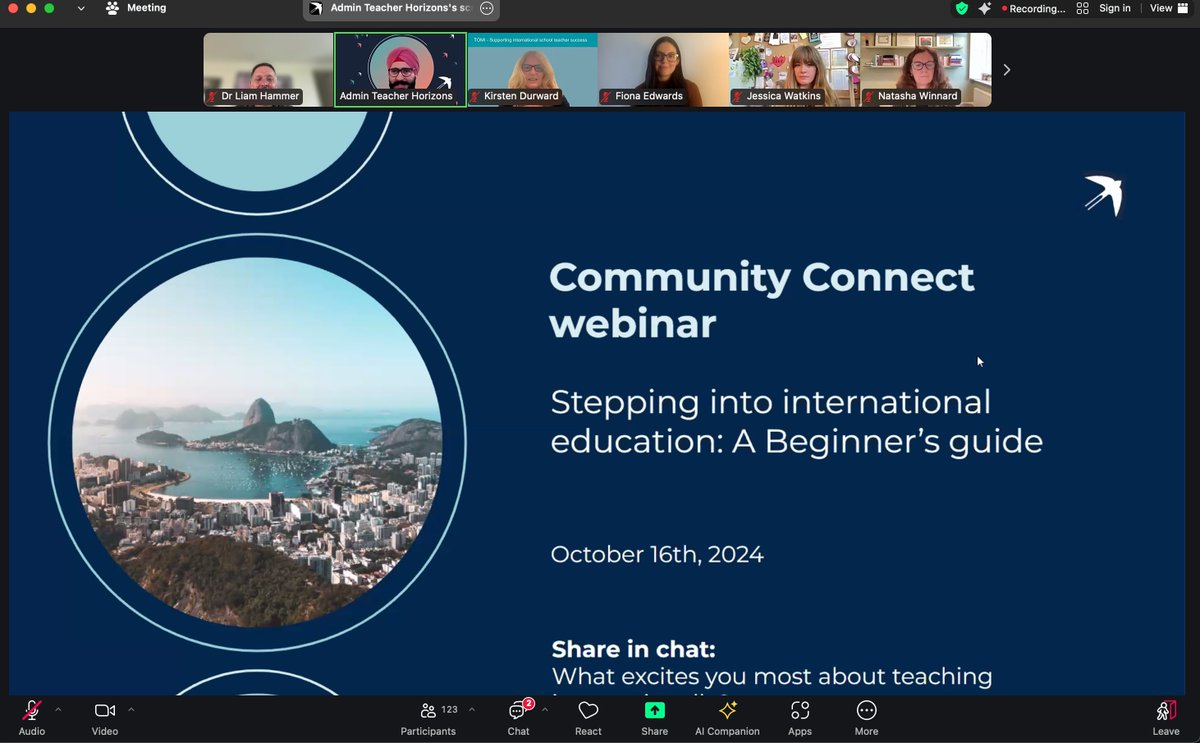Expand the arrow next to Participants count
Viewport: 1200px width, 743px height.
click(x=472, y=710)
